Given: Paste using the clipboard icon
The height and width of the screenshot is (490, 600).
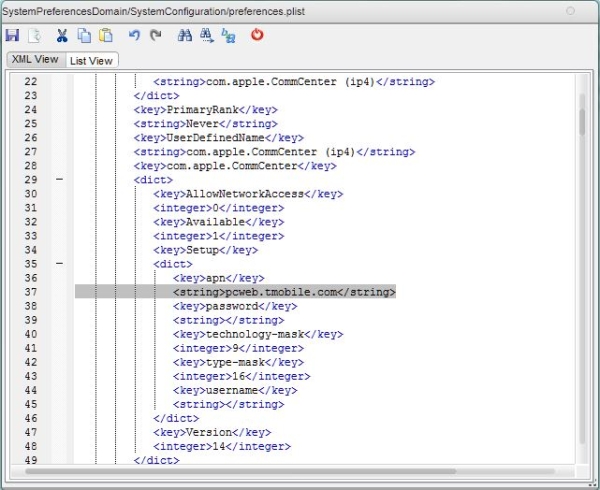Looking at the screenshot, I should [105, 35].
